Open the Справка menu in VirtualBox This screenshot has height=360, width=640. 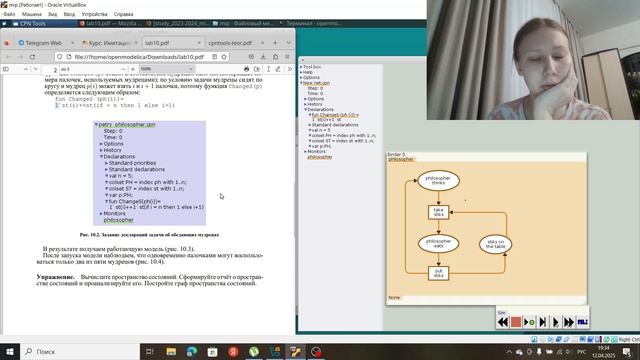[123, 14]
